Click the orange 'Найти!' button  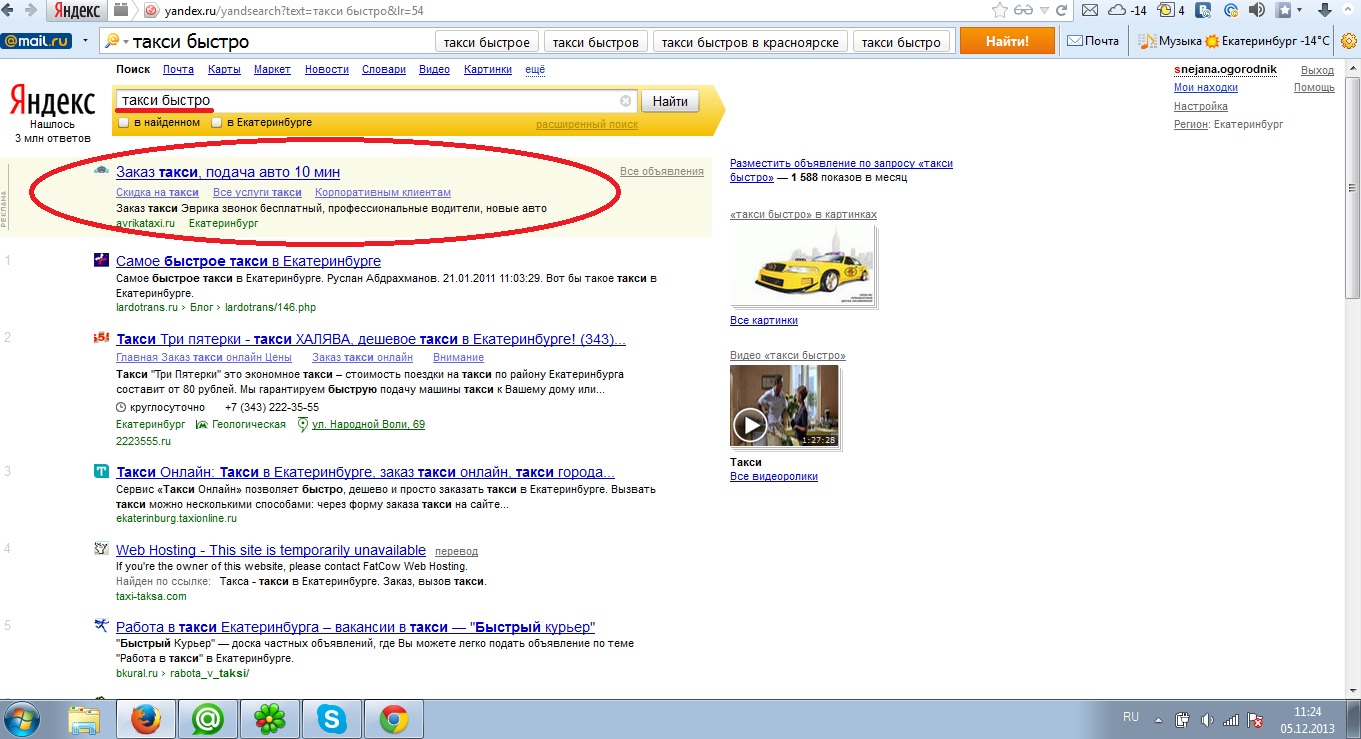point(1007,41)
